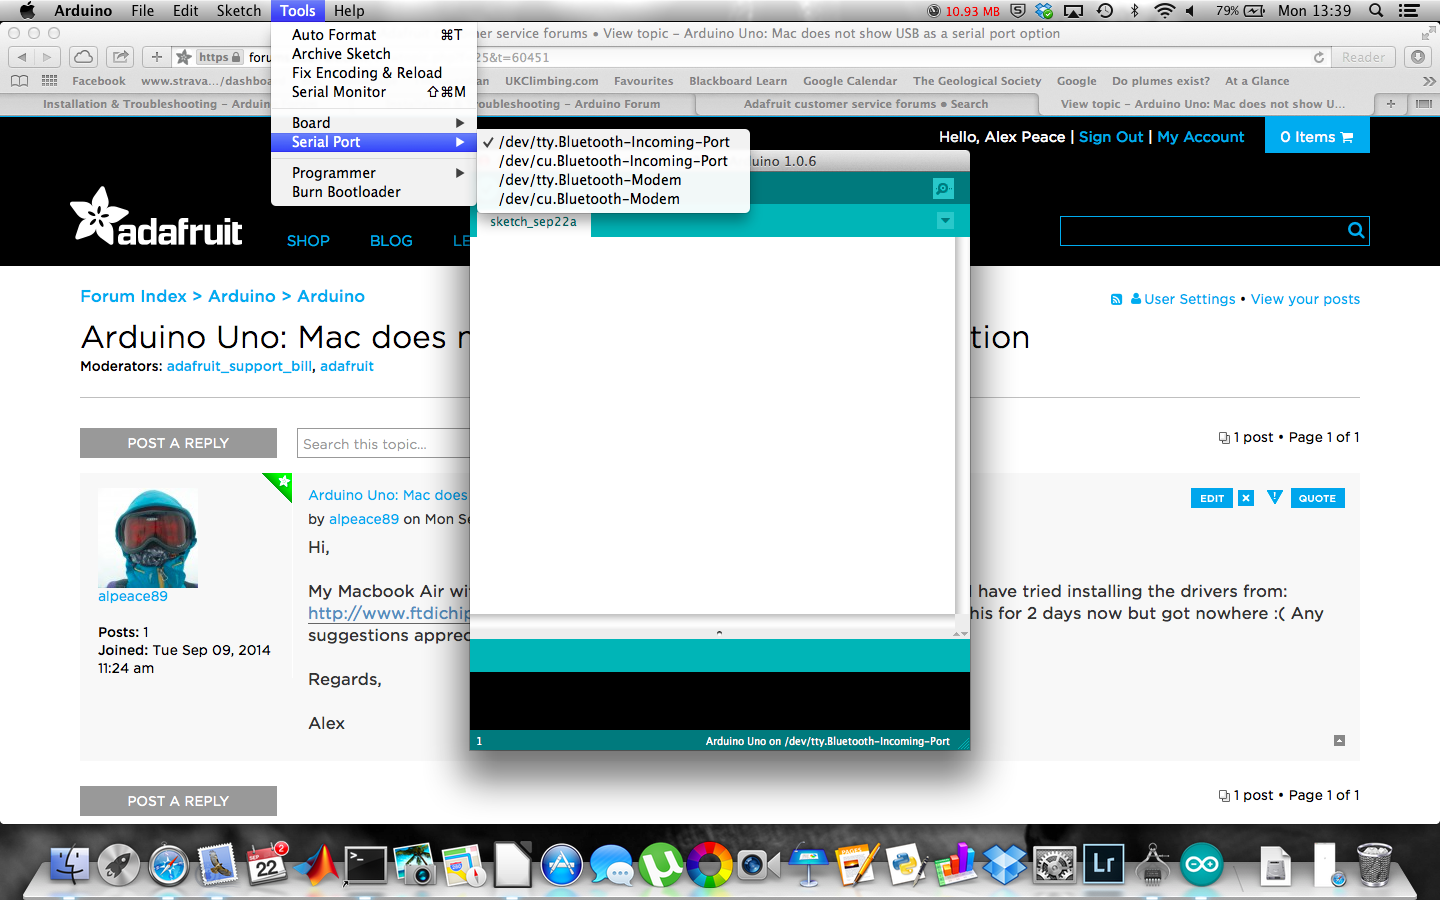Report the post with the exclamation icon
Screen dimensions: 1440x900
click(x=1274, y=497)
